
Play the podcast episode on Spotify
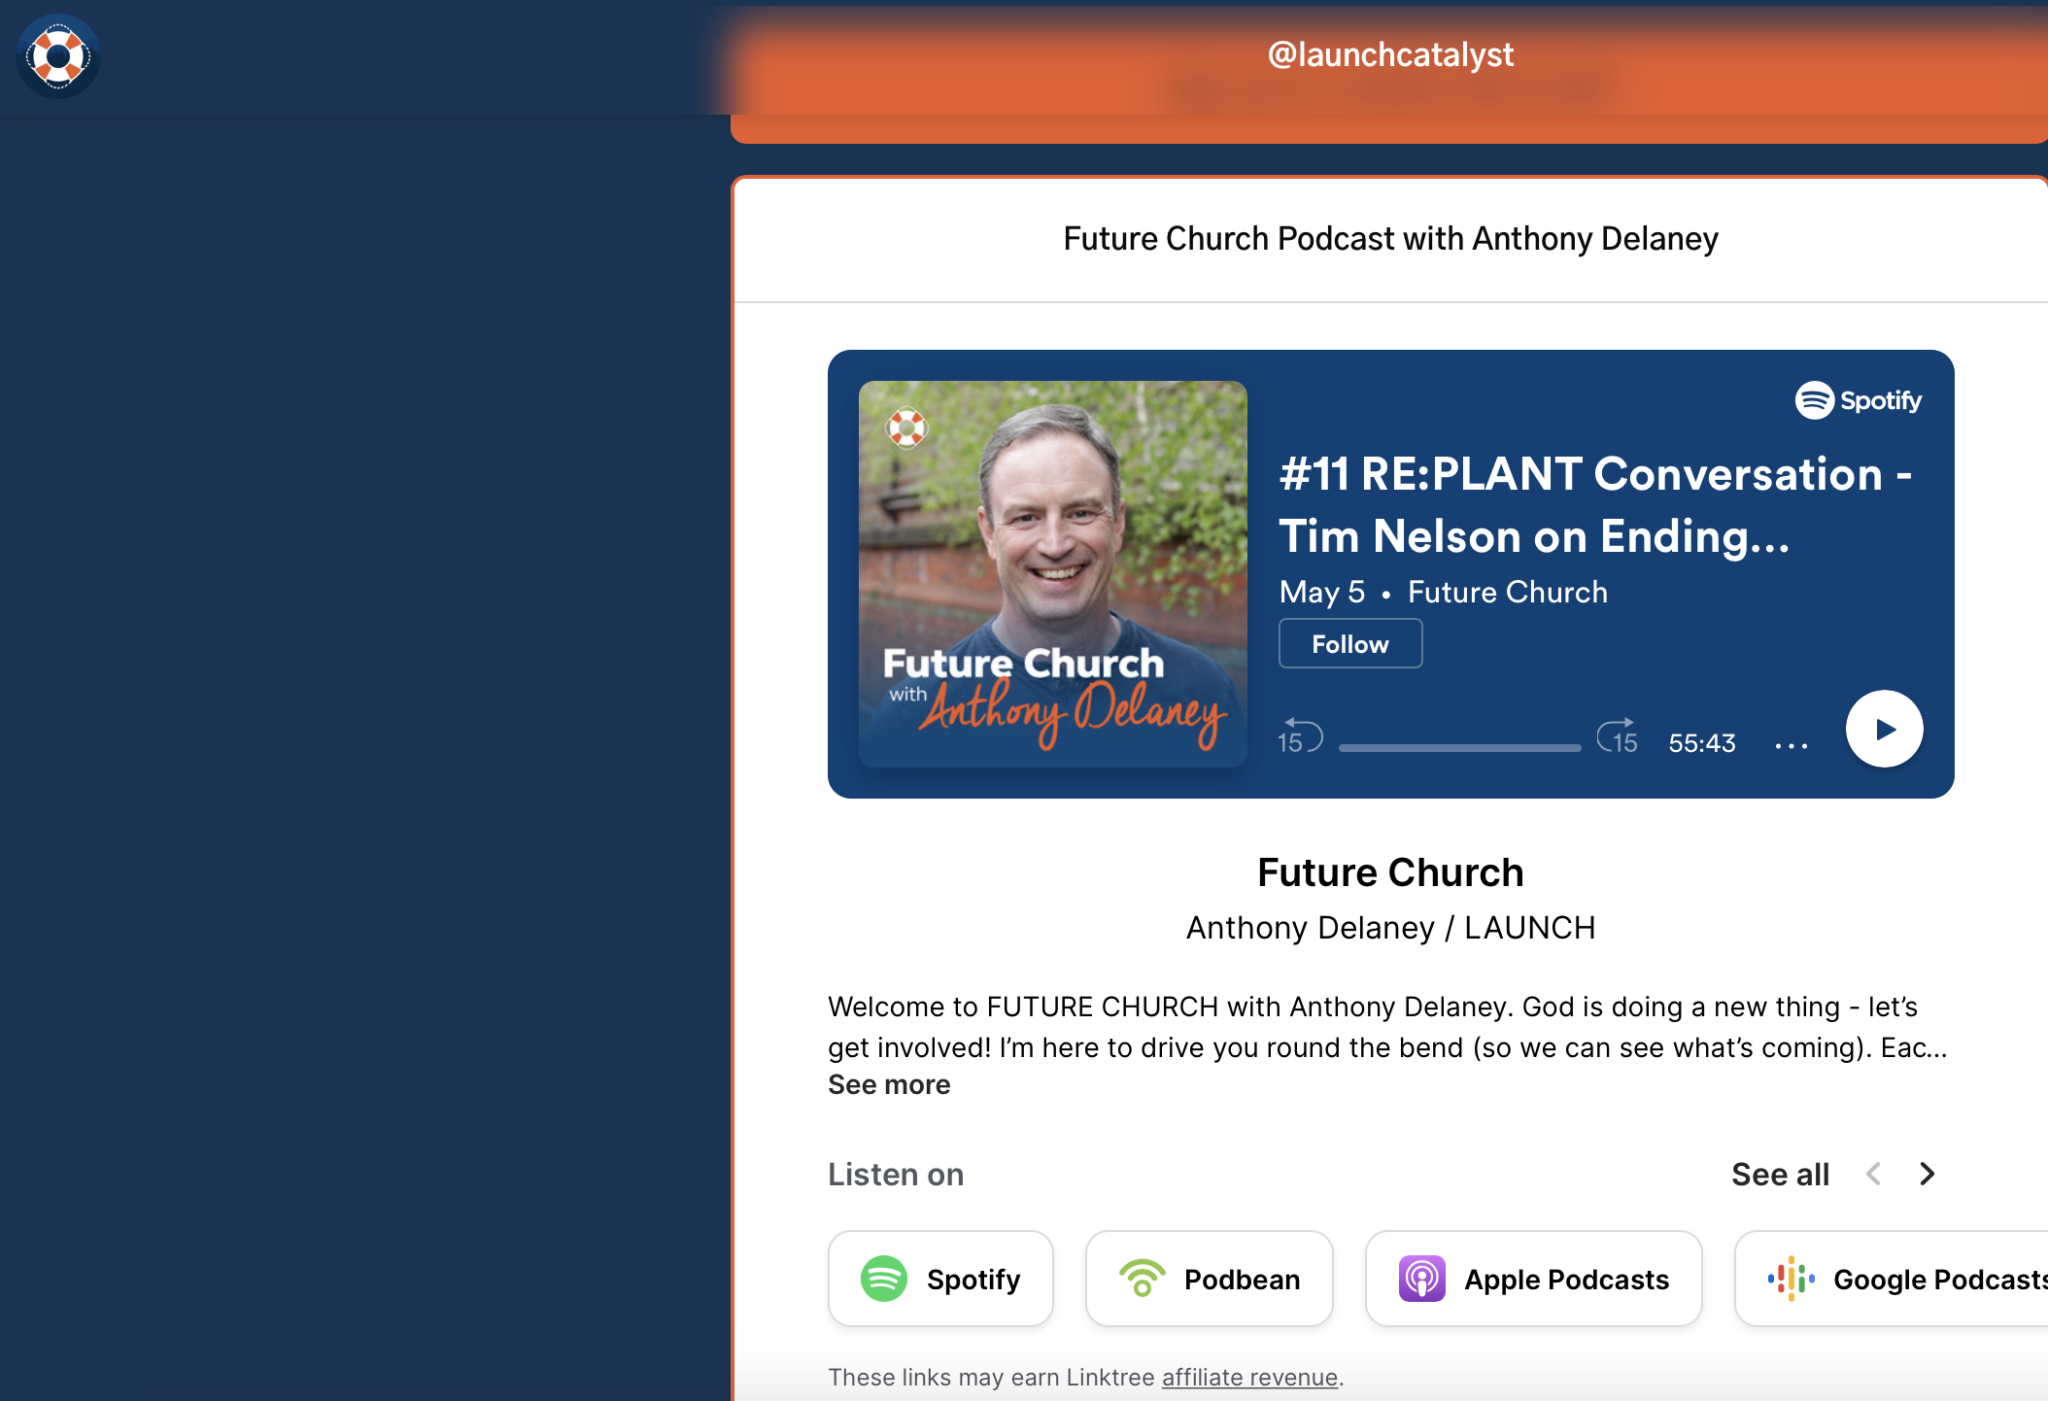point(1884,729)
